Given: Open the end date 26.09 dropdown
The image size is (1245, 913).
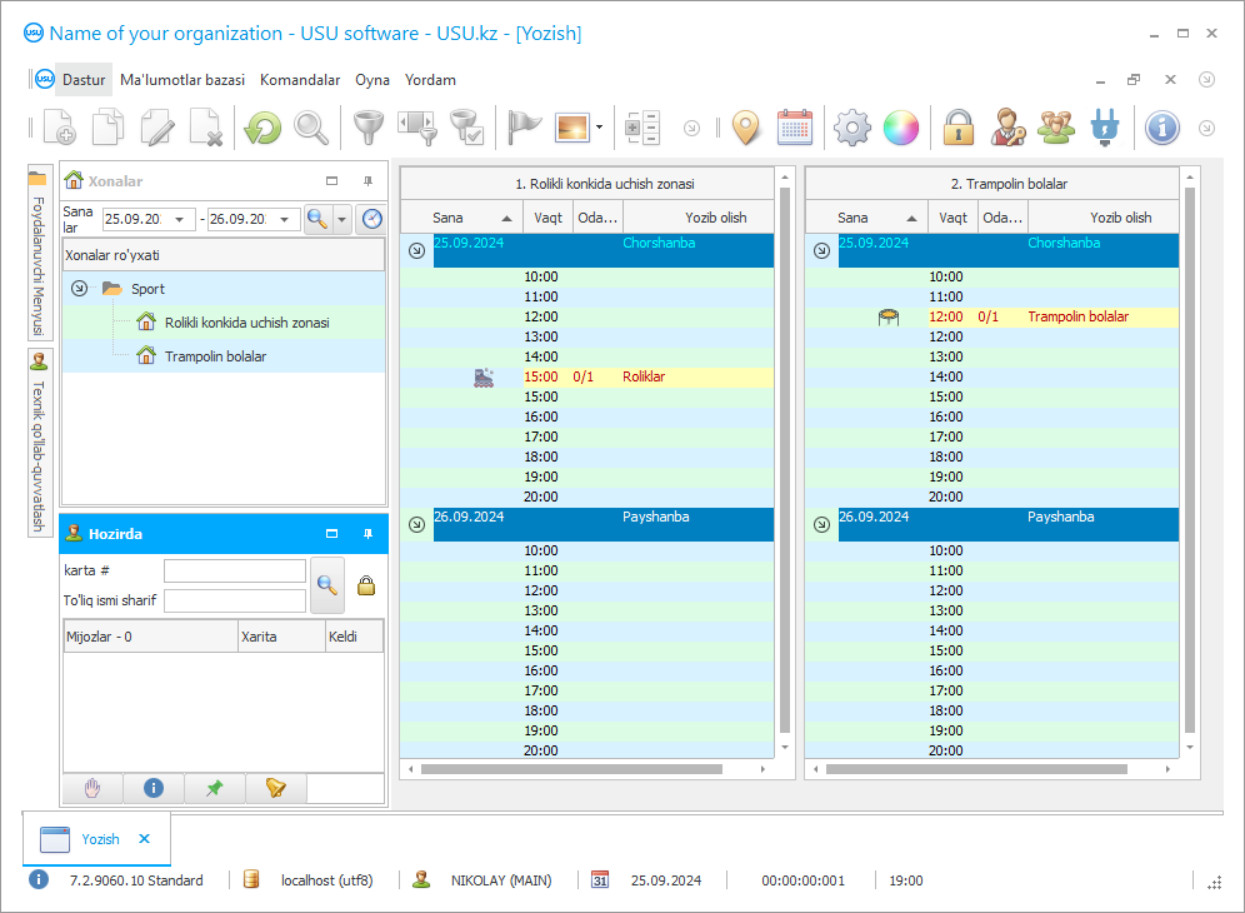Looking at the screenshot, I should [284, 219].
